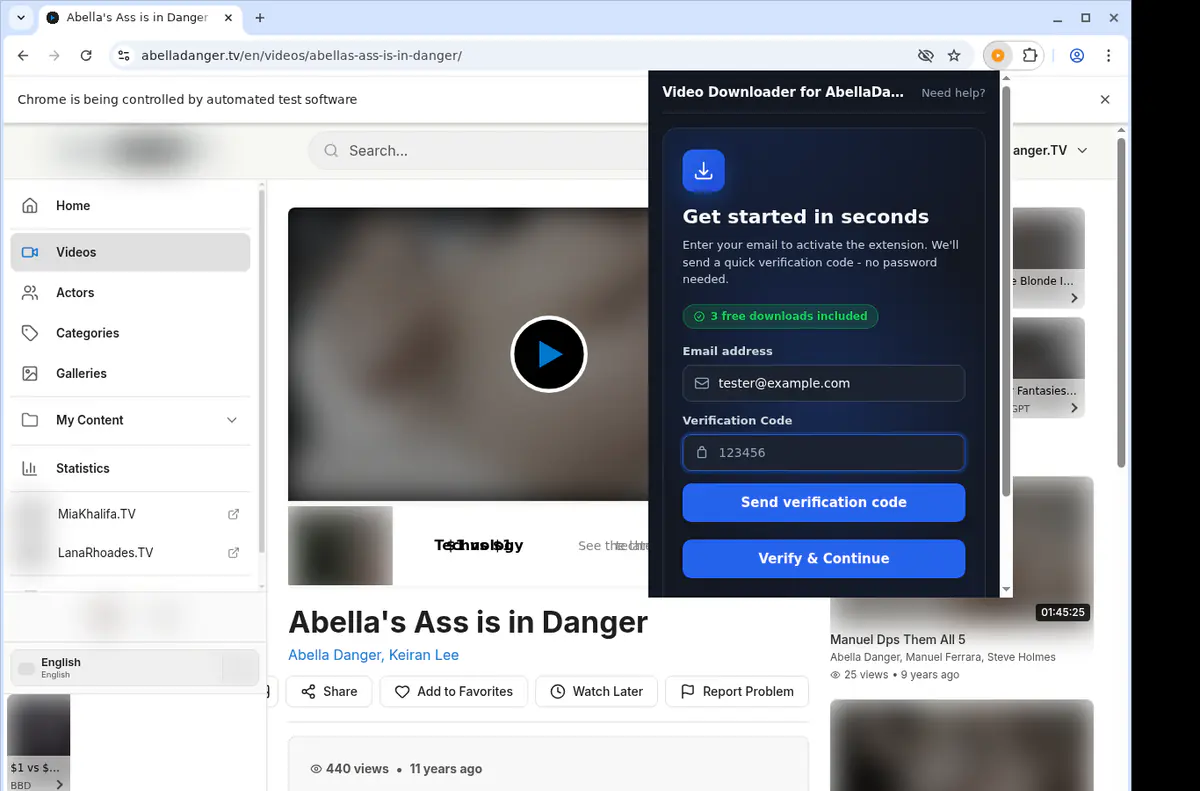Bookmark this page with star icon
Viewport: 1200px width, 791px height.
pos(954,56)
